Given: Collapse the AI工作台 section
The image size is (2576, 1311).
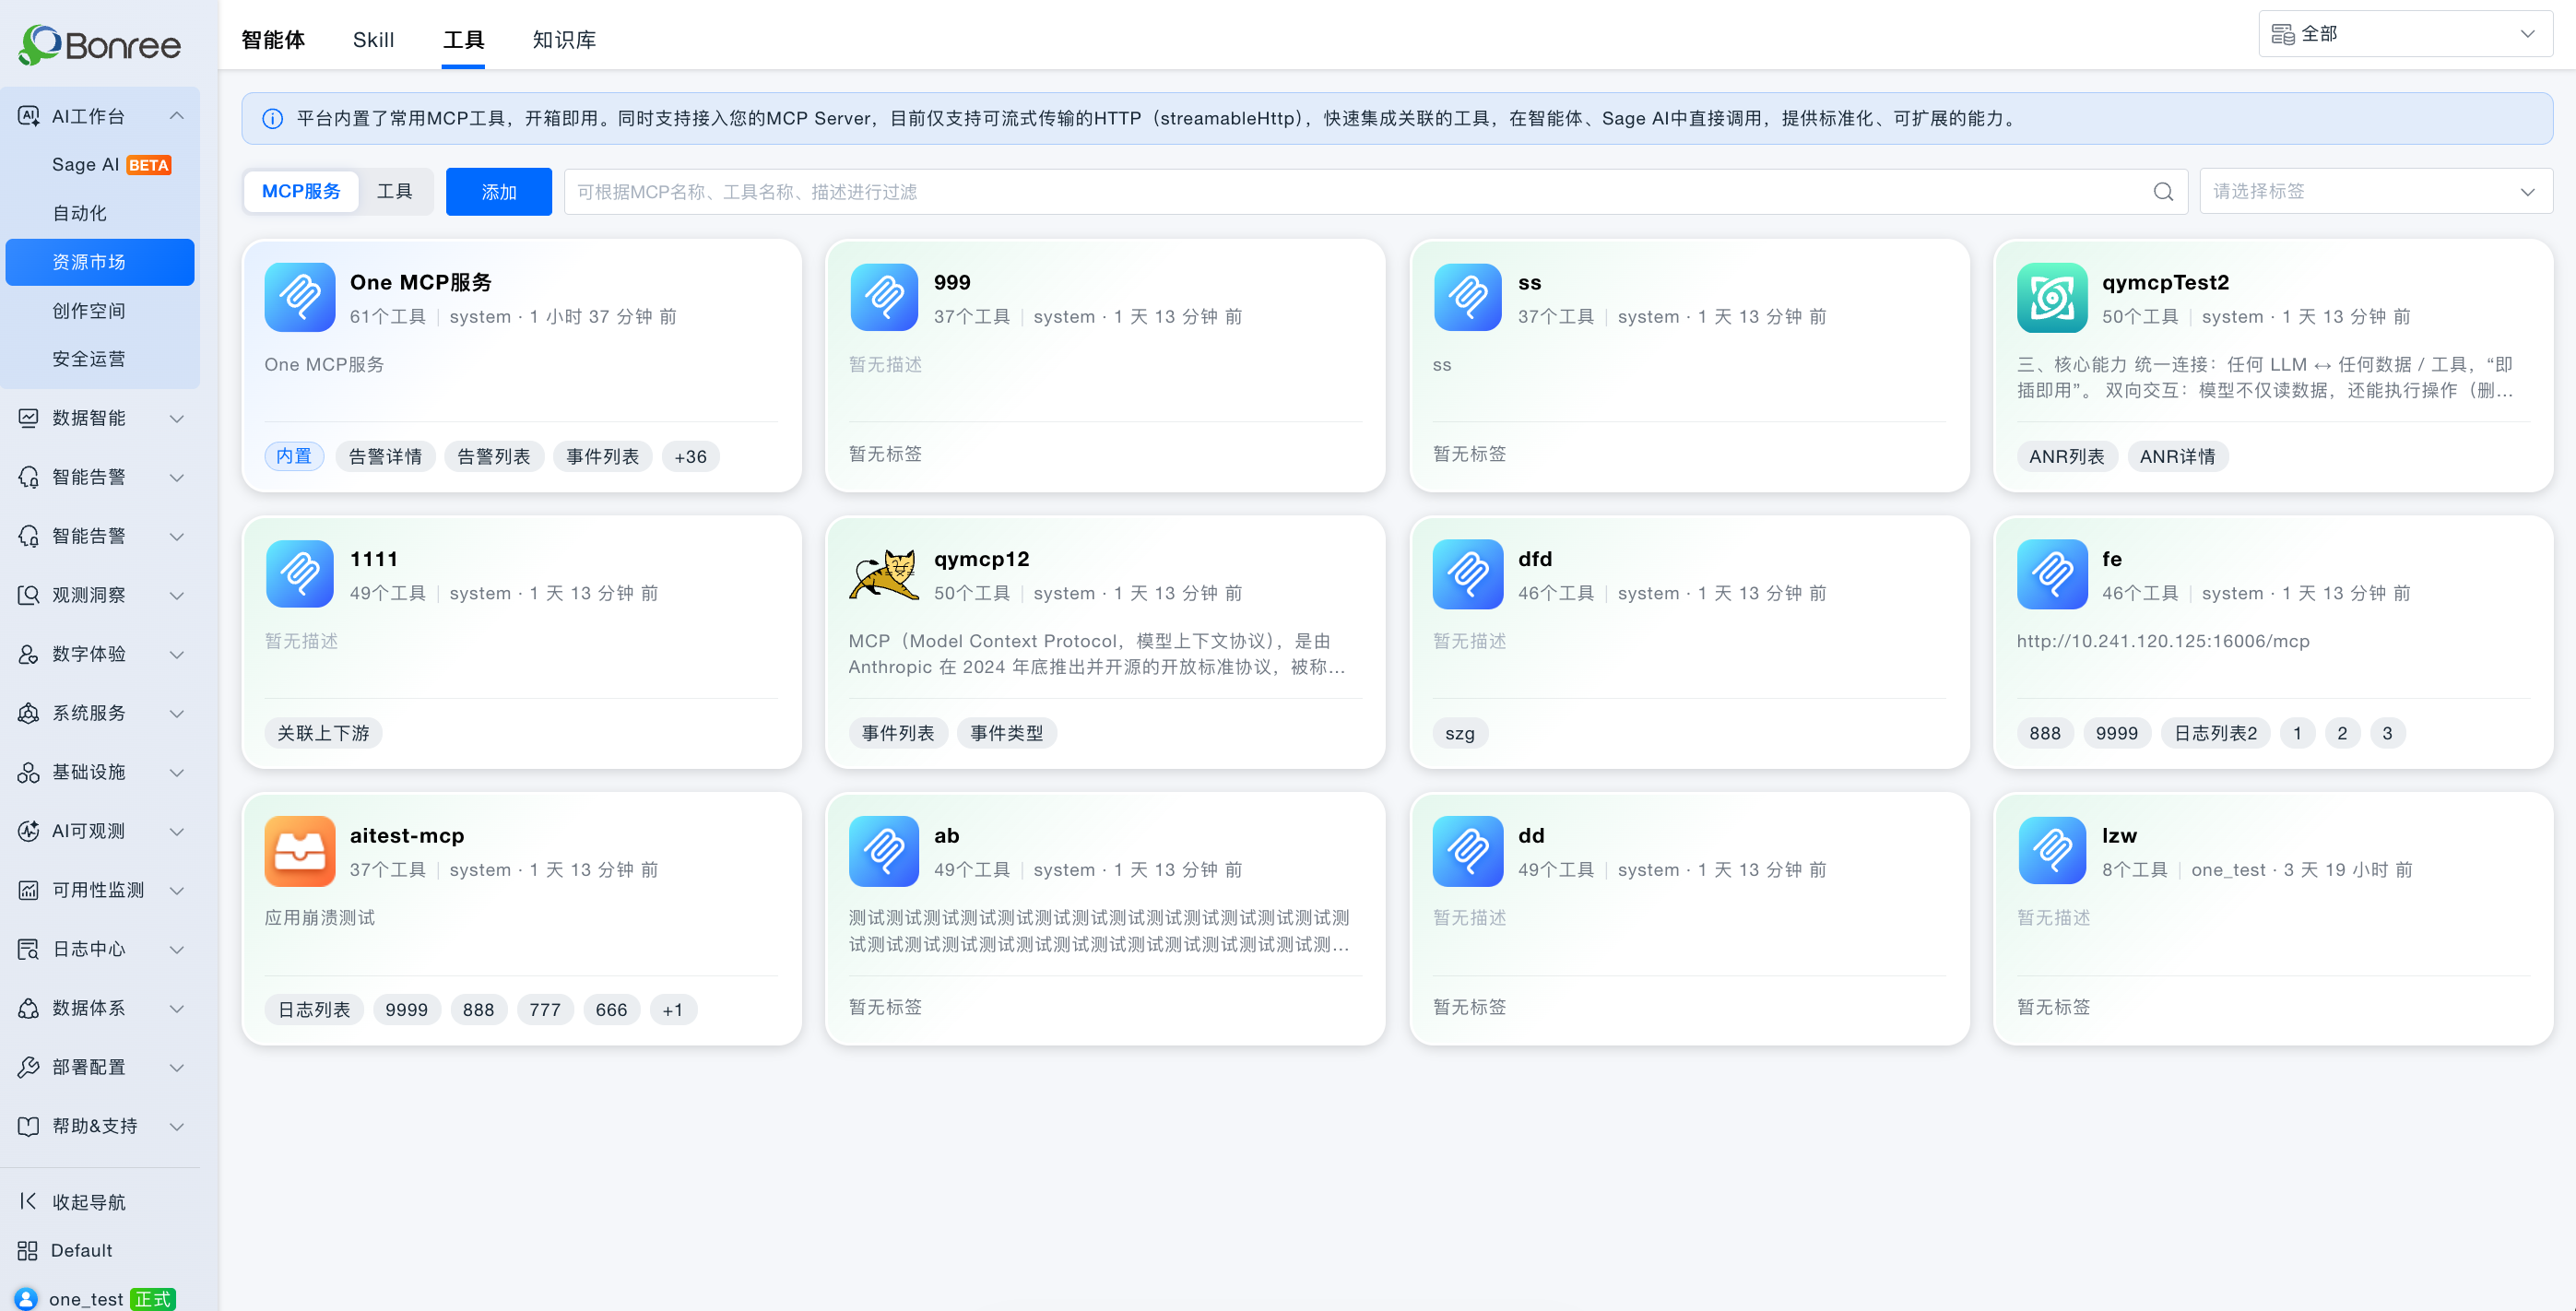Looking at the screenshot, I should (x=177, y=116).
